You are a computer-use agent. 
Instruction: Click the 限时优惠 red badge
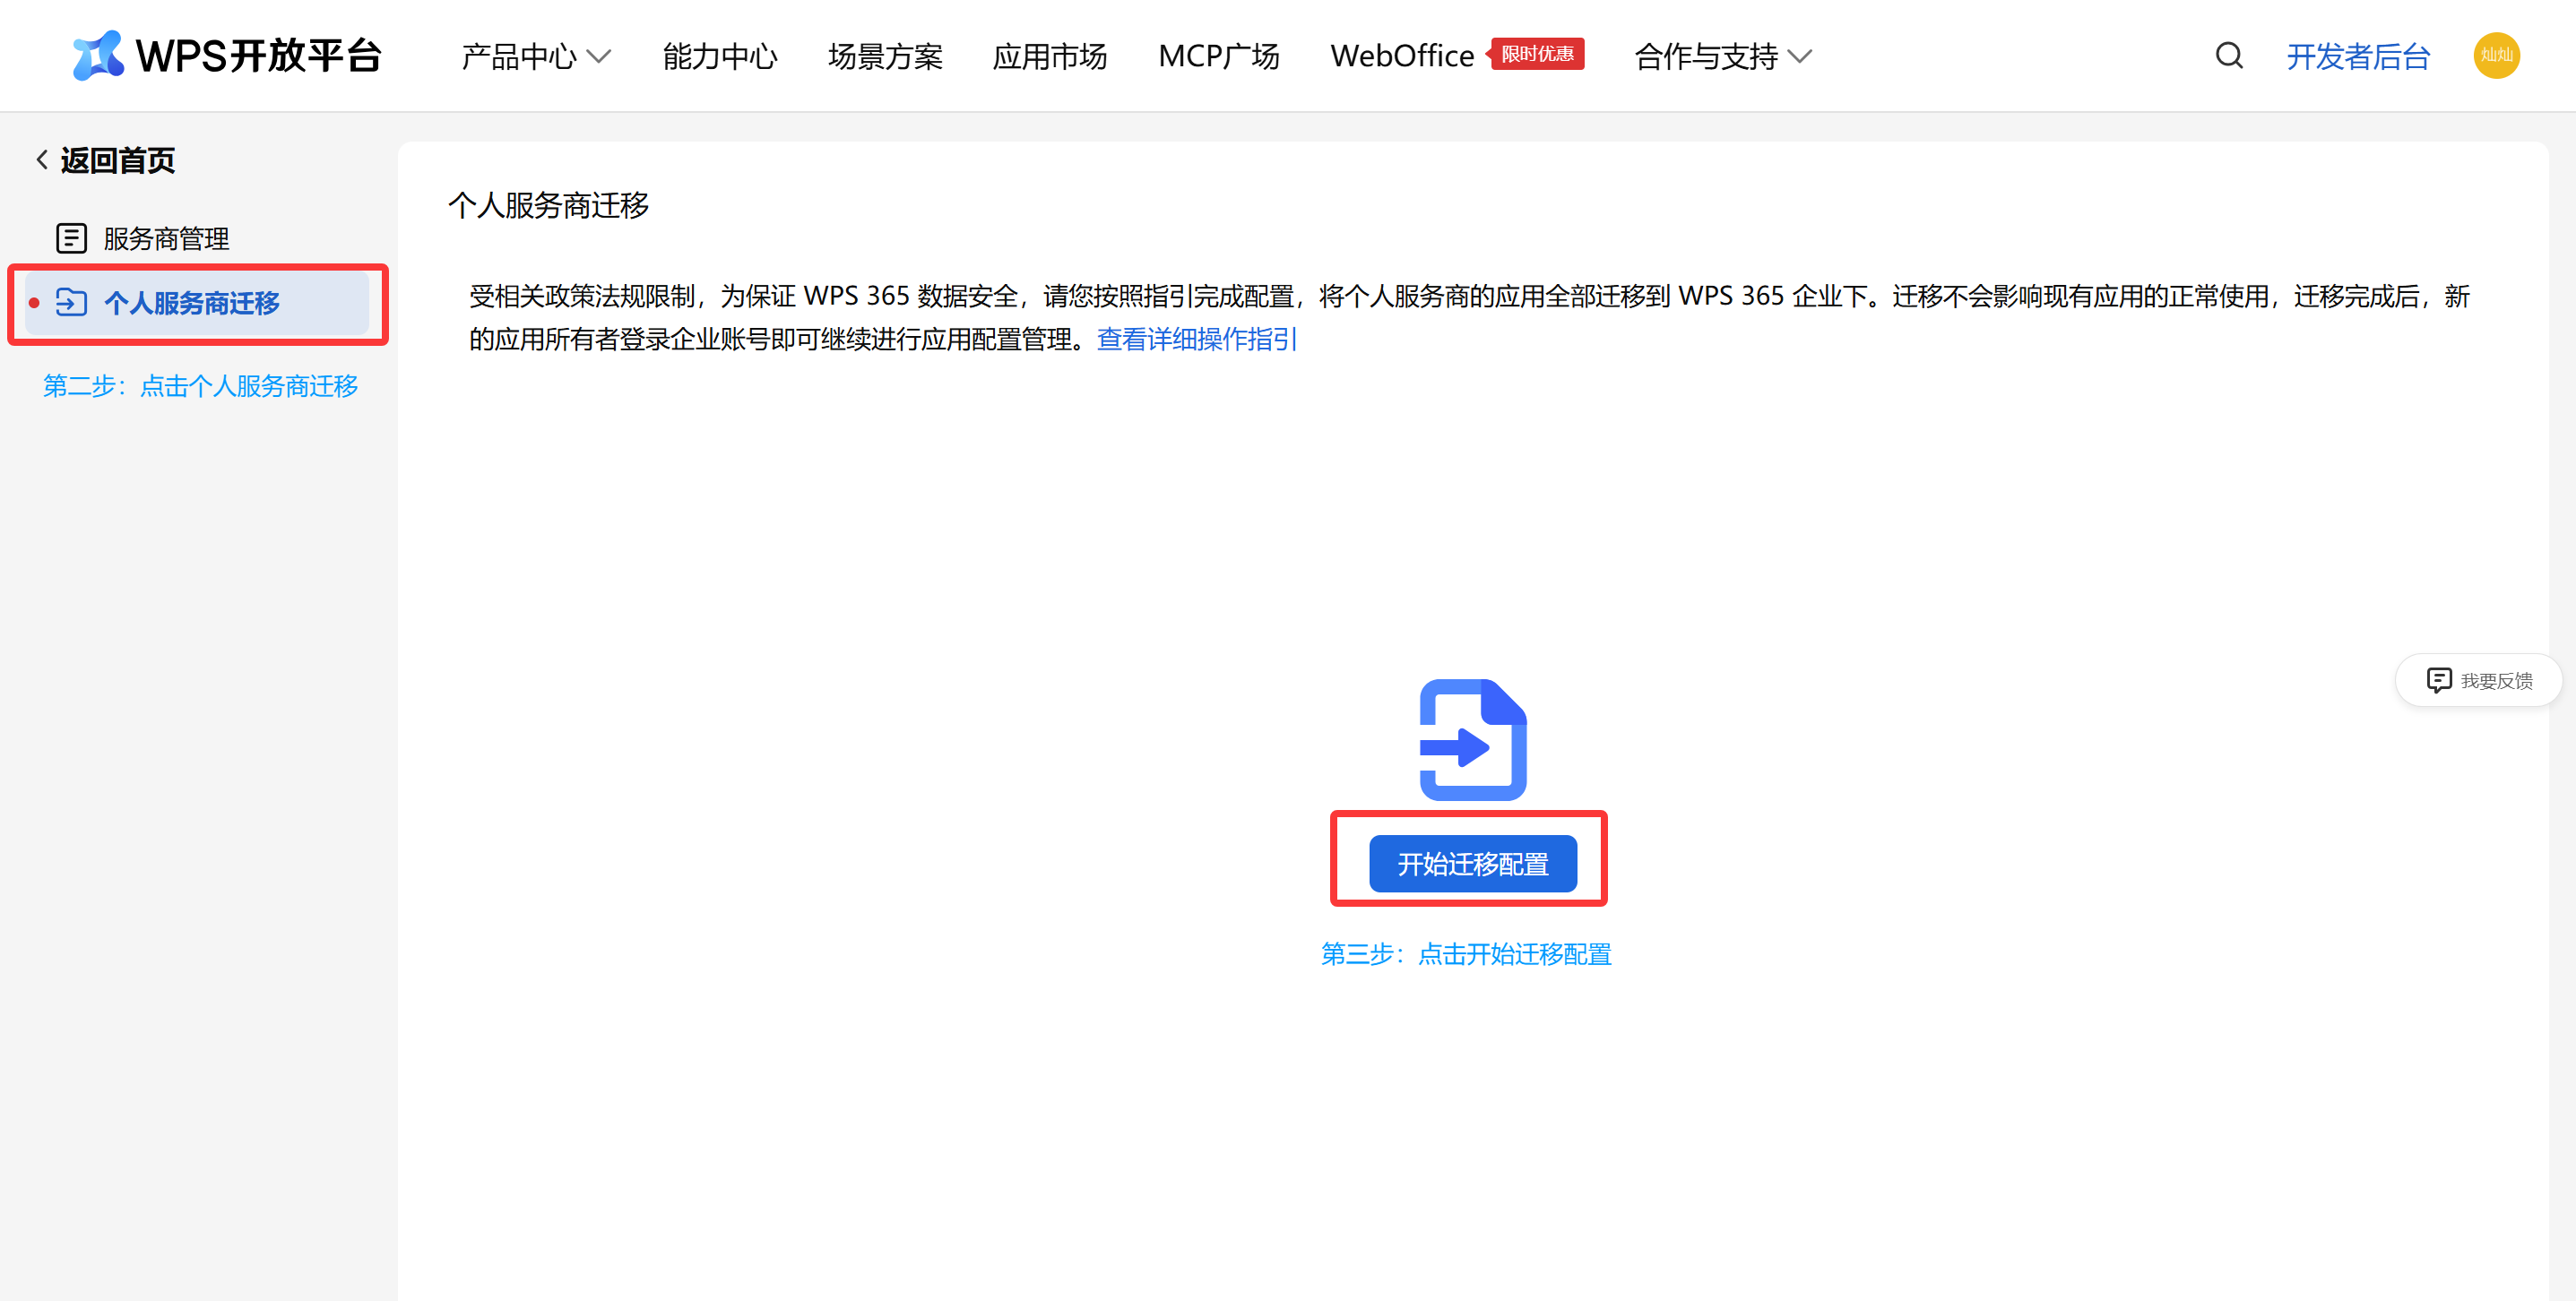[1537, 53]
